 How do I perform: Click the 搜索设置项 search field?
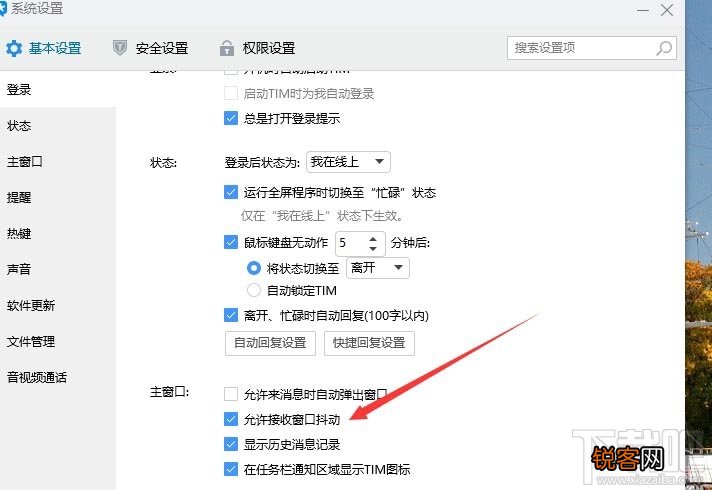[x=592, y=48]
